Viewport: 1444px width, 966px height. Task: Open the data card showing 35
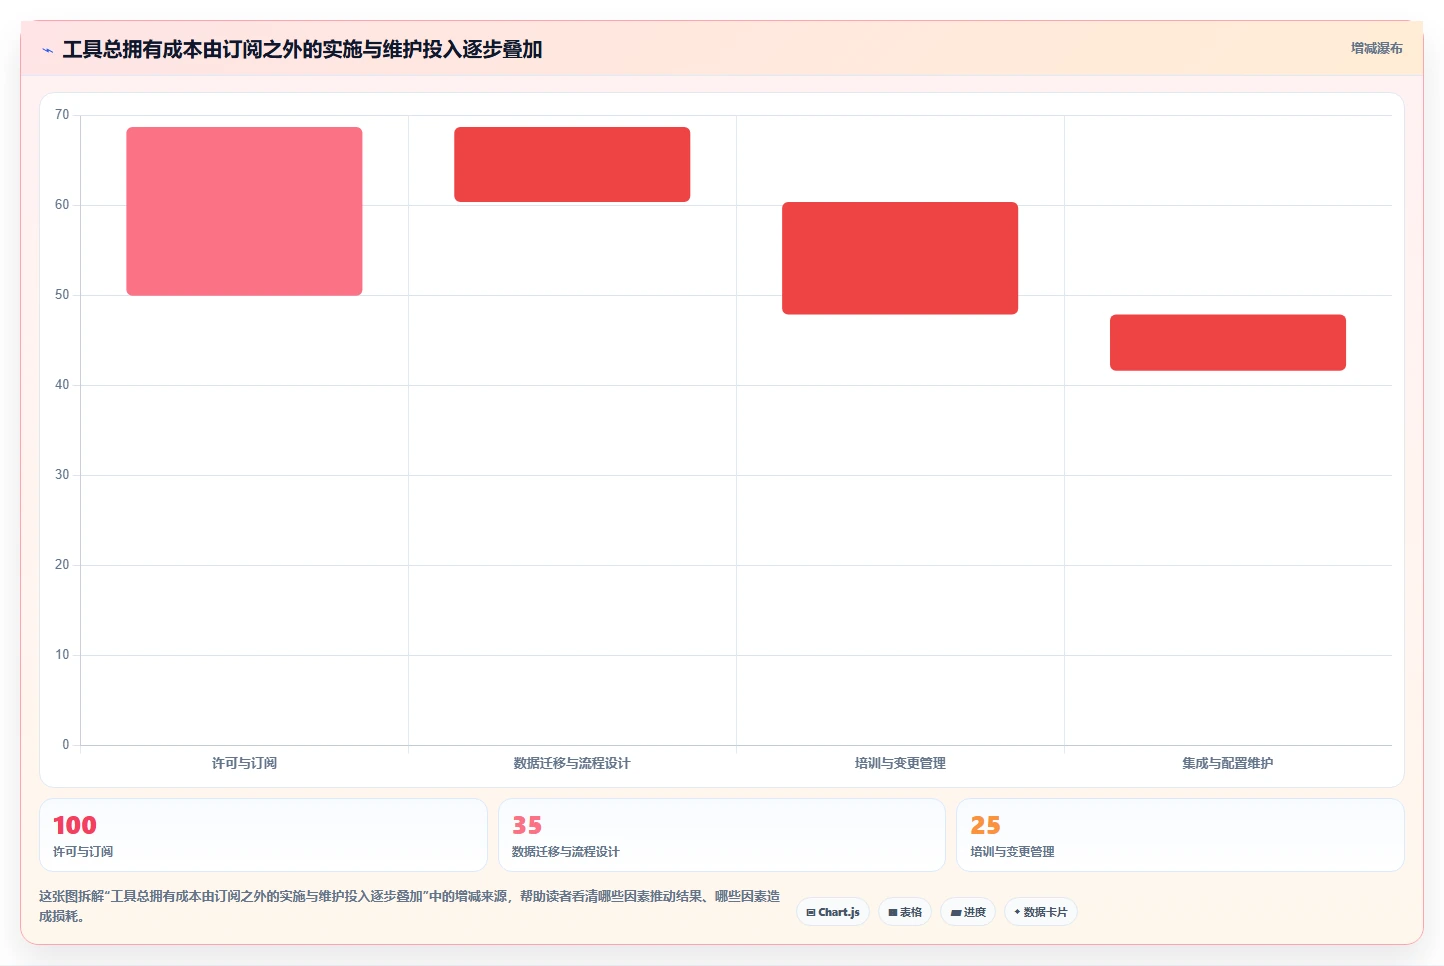[x=722, y=835]
